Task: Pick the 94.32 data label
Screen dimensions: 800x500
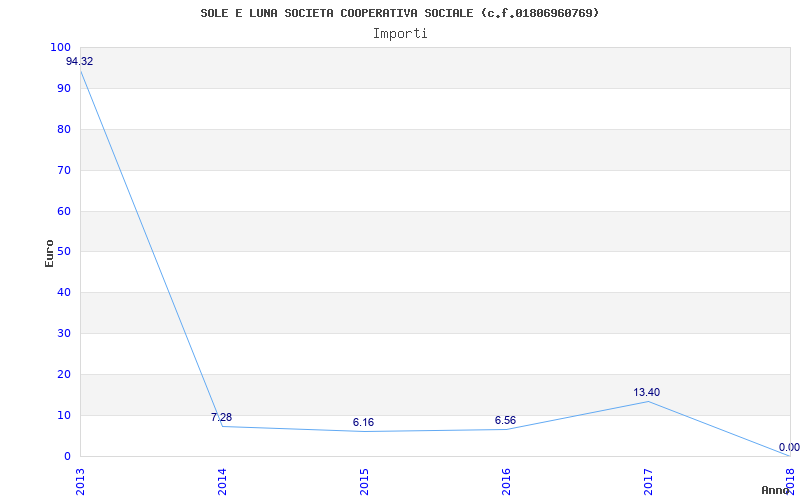Action: point(80,61)
